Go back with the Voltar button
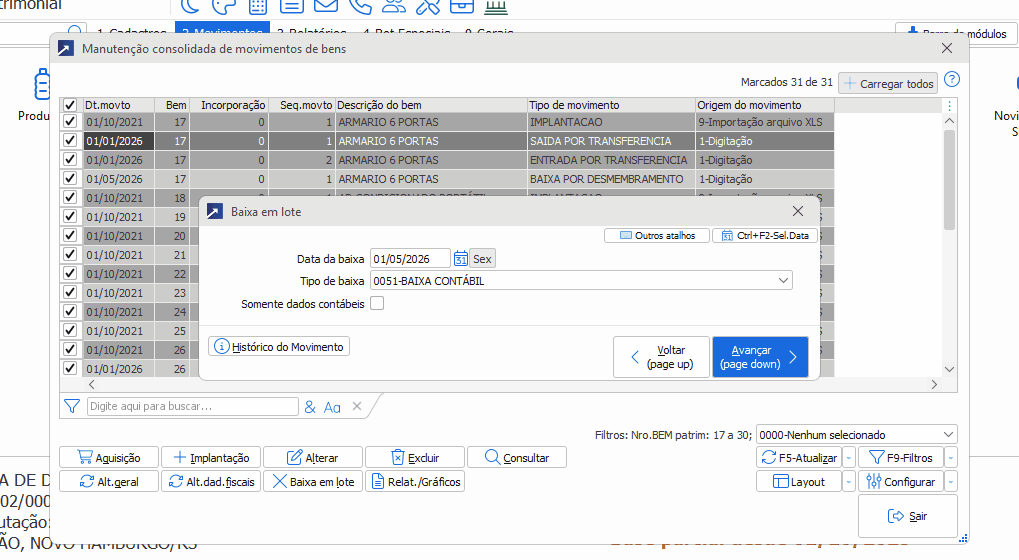Screen dimensions: 1019x560 coord(662,357)
